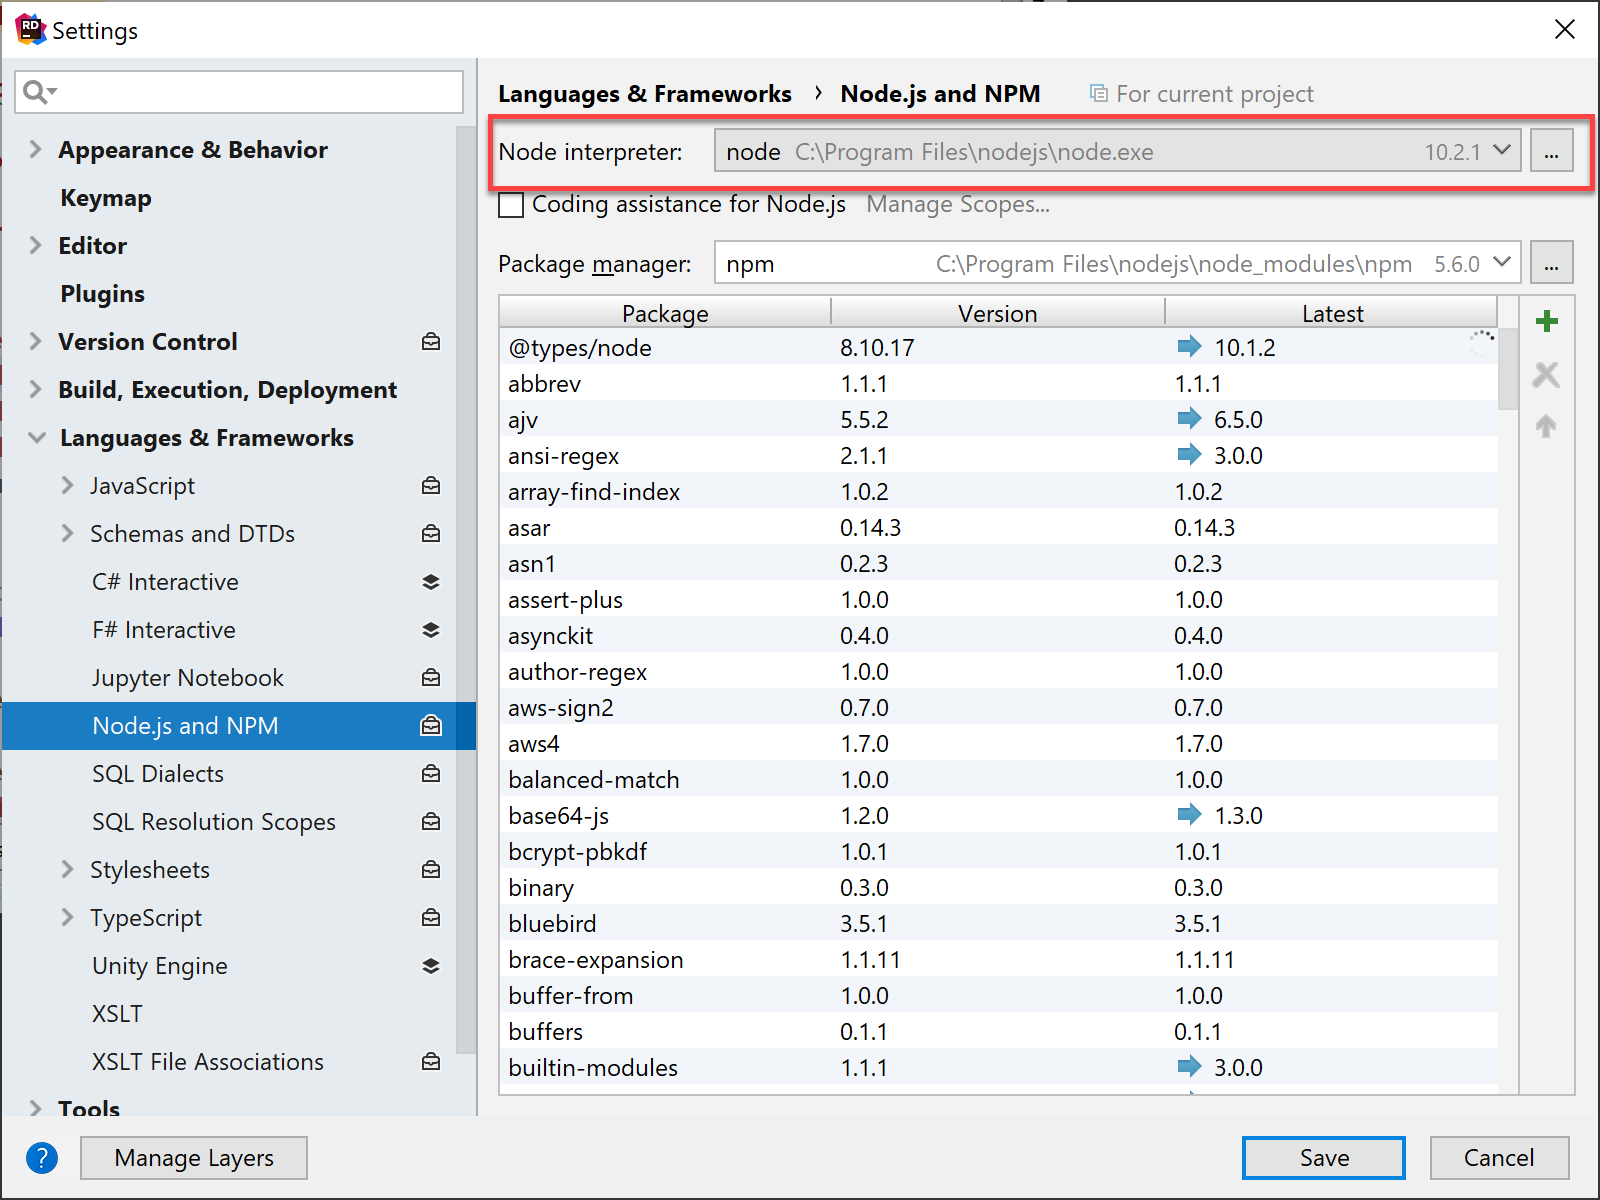The image size is (1600, 1200).
Task: Click the Manage Scopes link
Action: 958,204
